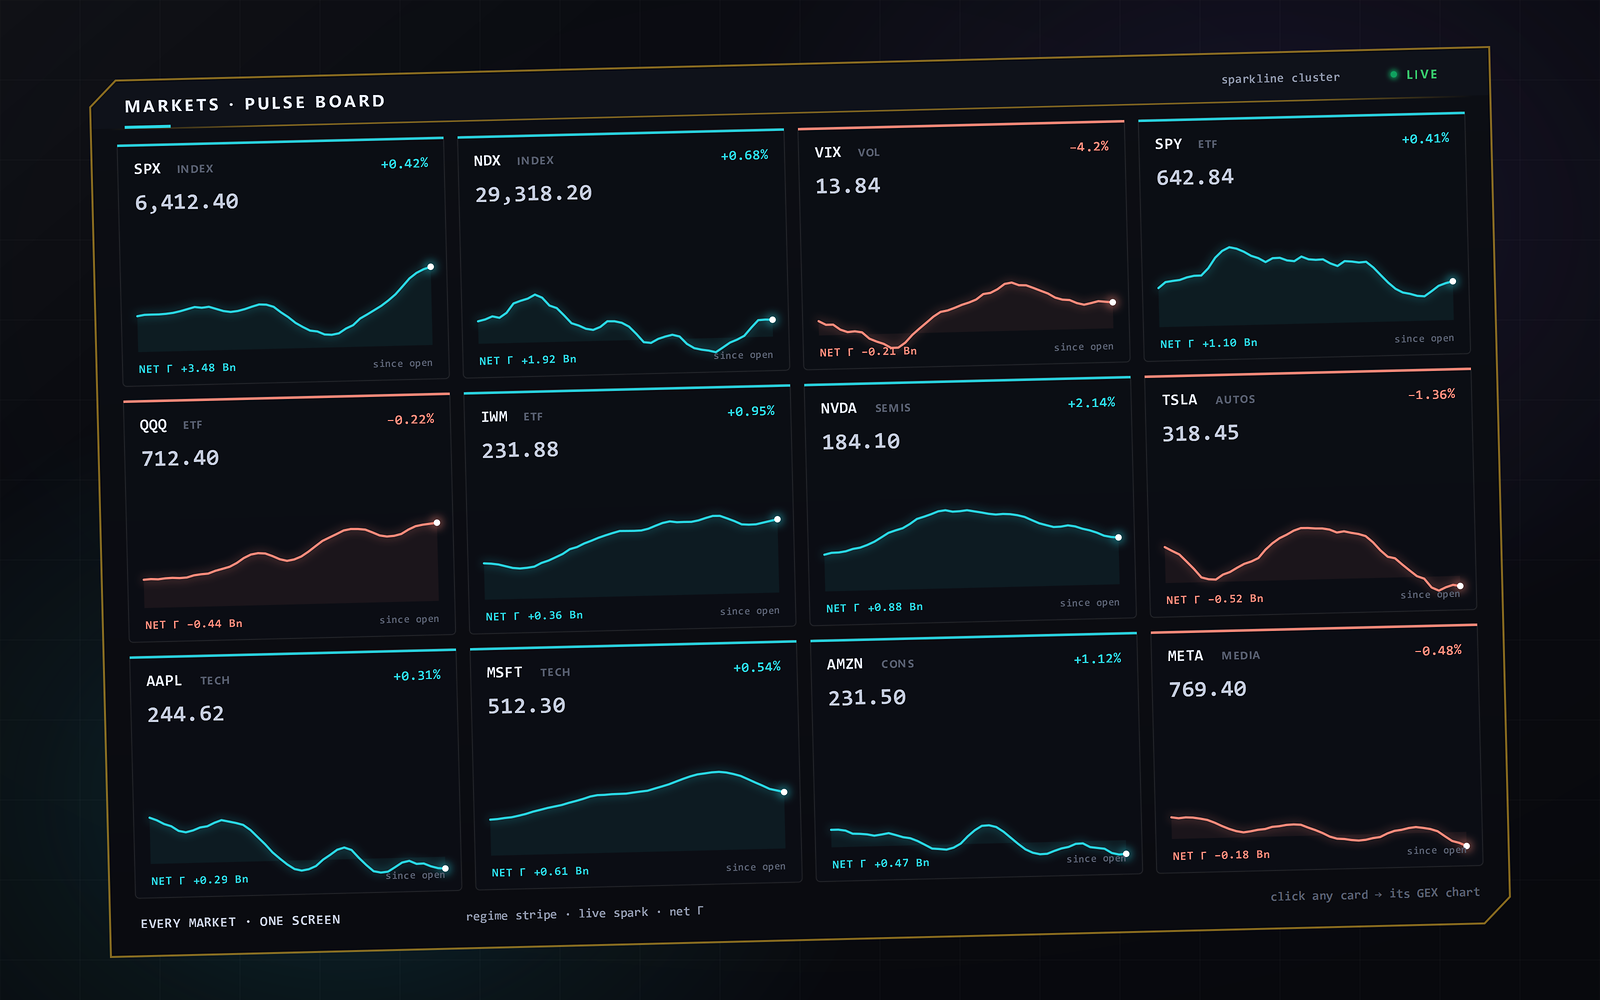Click SPX price 6,412.40
Screen dimensions: 1600x1000
tap(187, 202)
